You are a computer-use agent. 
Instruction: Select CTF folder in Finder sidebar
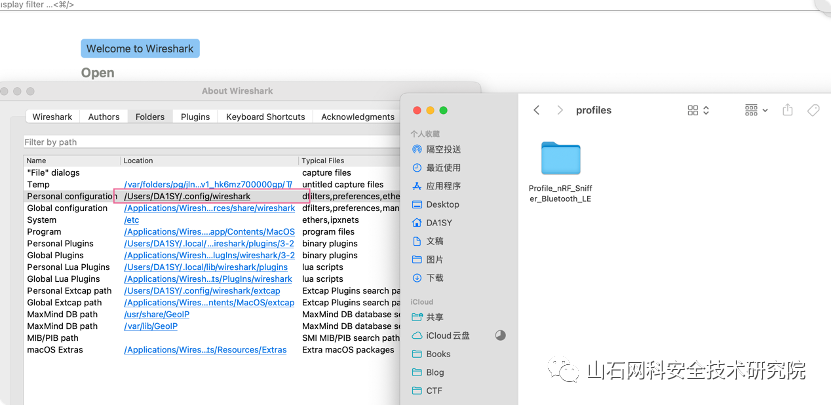[x=427, y=391]
